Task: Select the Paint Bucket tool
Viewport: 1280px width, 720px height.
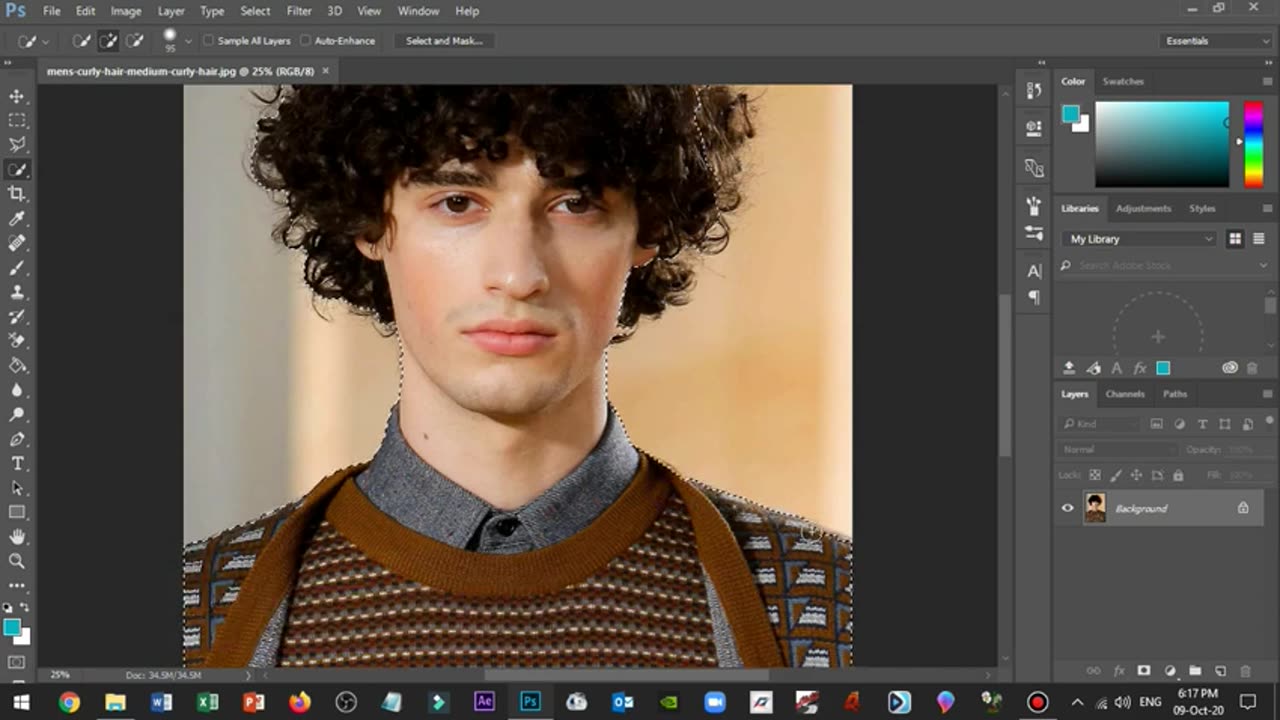Action: click(17, 365)
